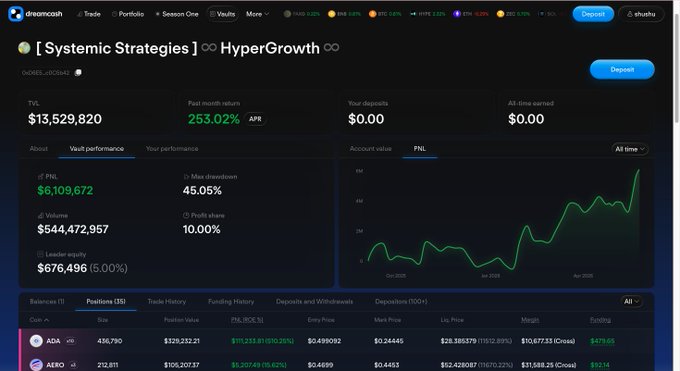Copy the vault address with copy icon

tap(78, 72)
